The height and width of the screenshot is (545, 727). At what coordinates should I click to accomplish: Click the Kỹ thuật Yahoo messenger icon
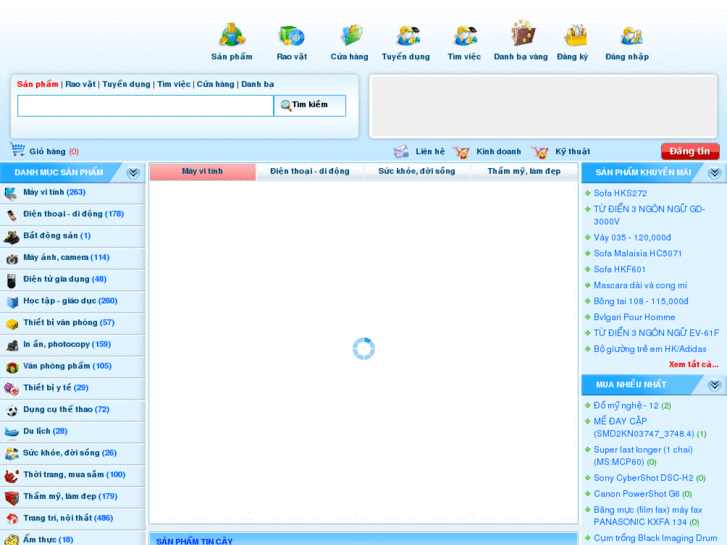tap(540, 152)
